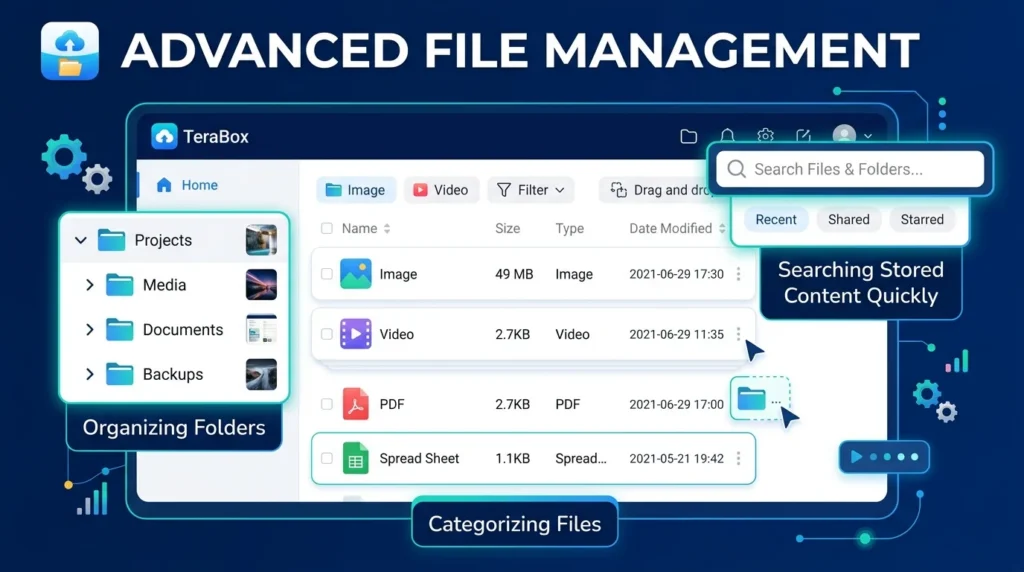Viewport: 1024px width, 572px height.
Task: Open the Media folder thumbnail
Action: point(261,285)
